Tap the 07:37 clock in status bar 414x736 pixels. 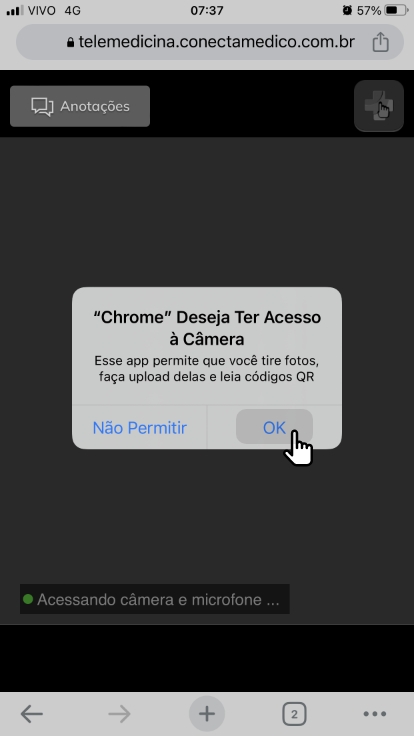207,10
